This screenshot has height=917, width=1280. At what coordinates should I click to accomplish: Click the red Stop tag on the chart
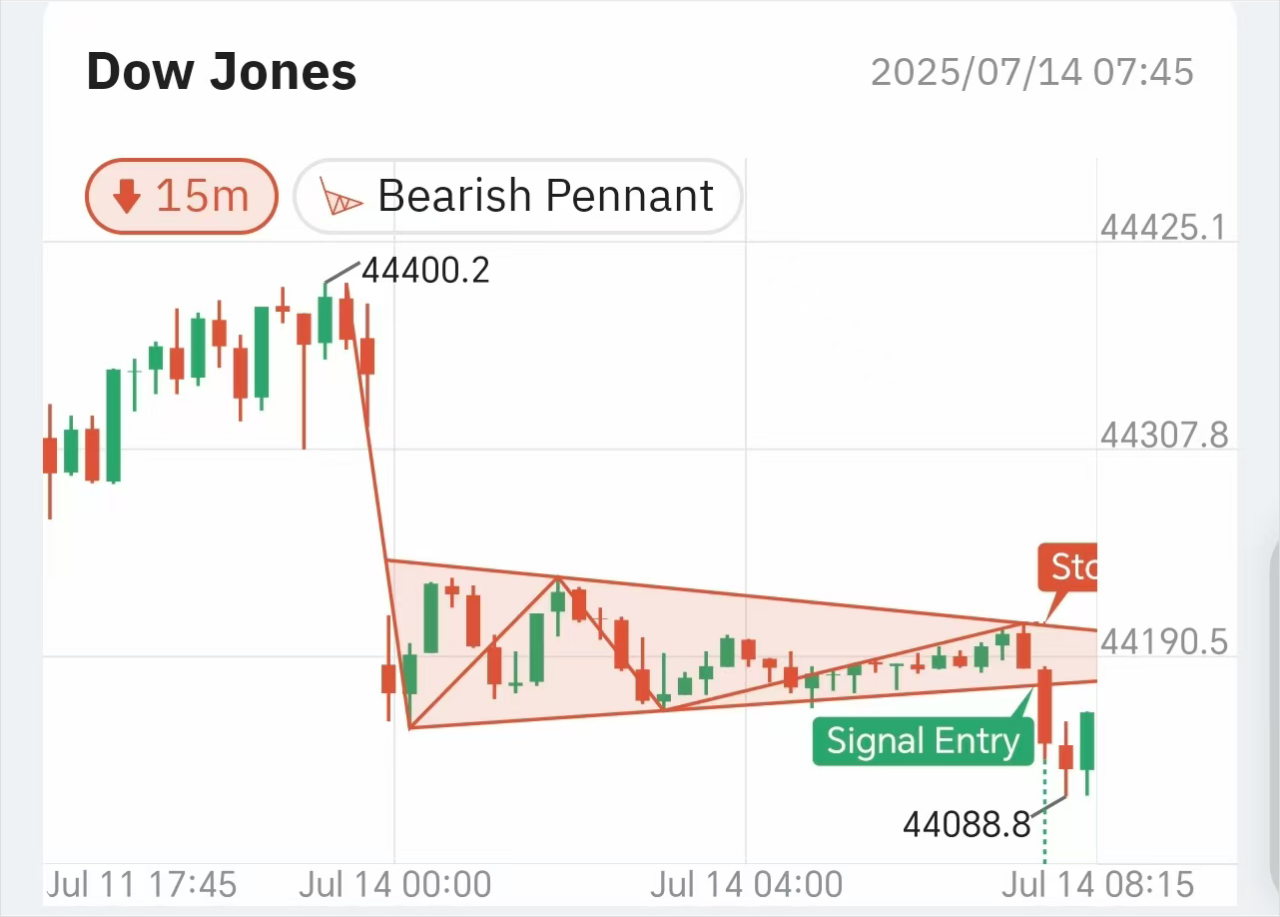tap(1068, 568)
